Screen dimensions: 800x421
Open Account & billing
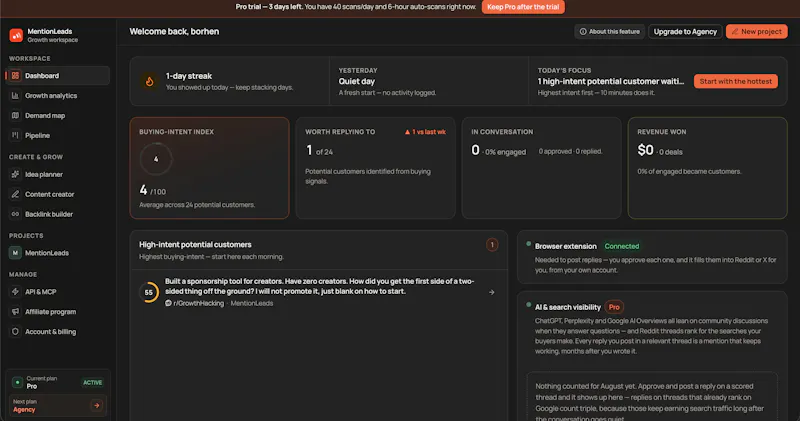58,331
